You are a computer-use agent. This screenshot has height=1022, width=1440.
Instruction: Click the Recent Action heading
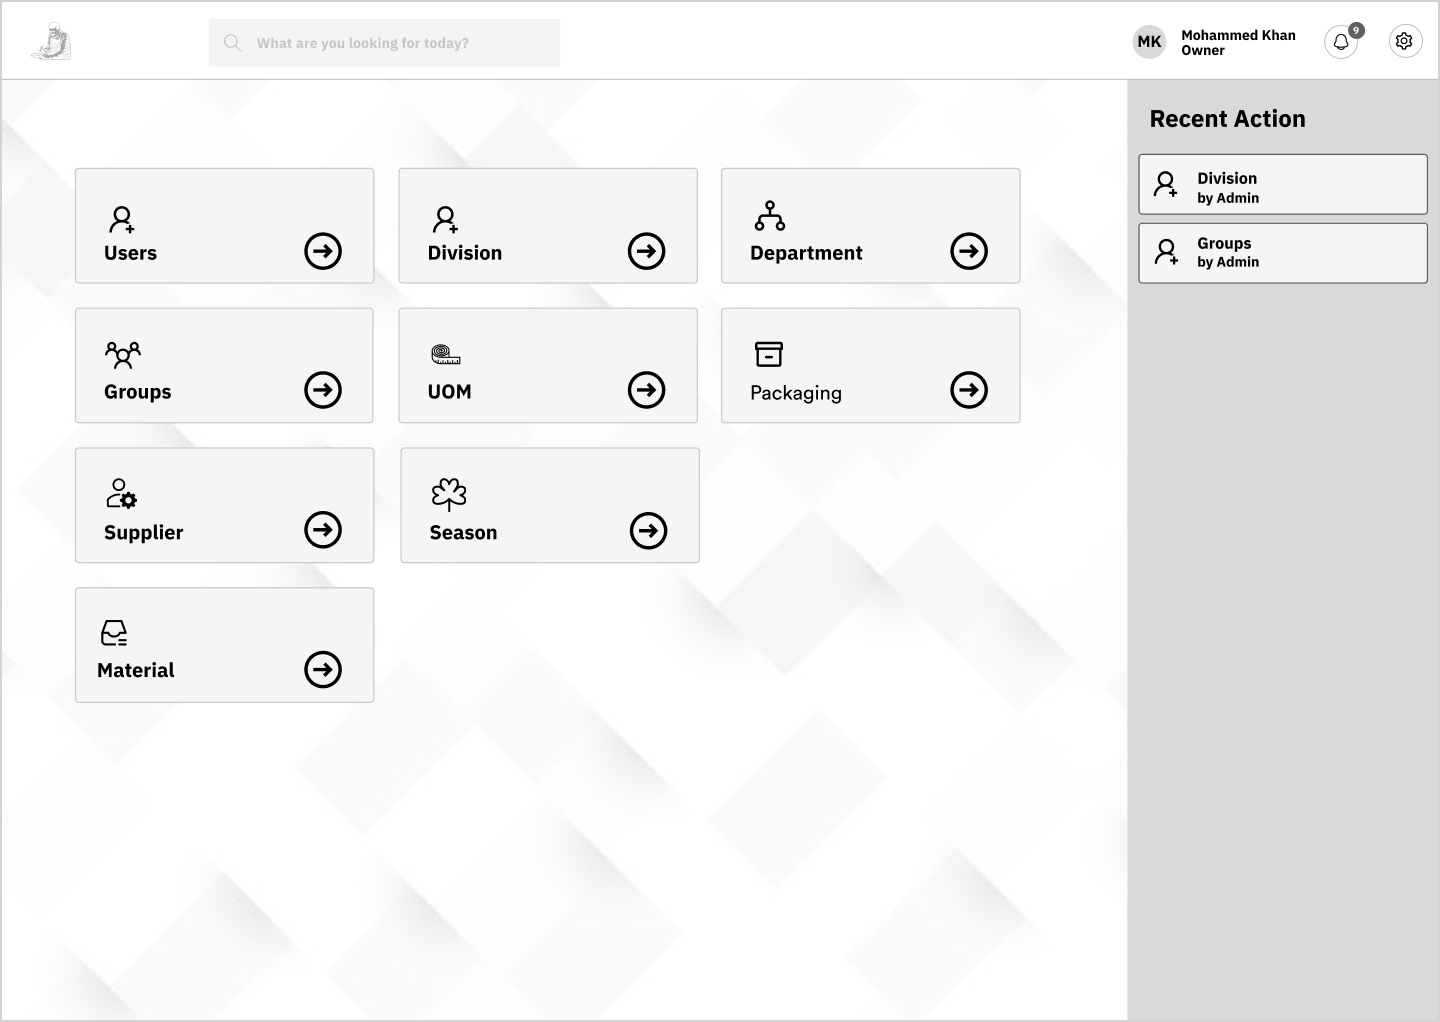[x=1228, y=119]
